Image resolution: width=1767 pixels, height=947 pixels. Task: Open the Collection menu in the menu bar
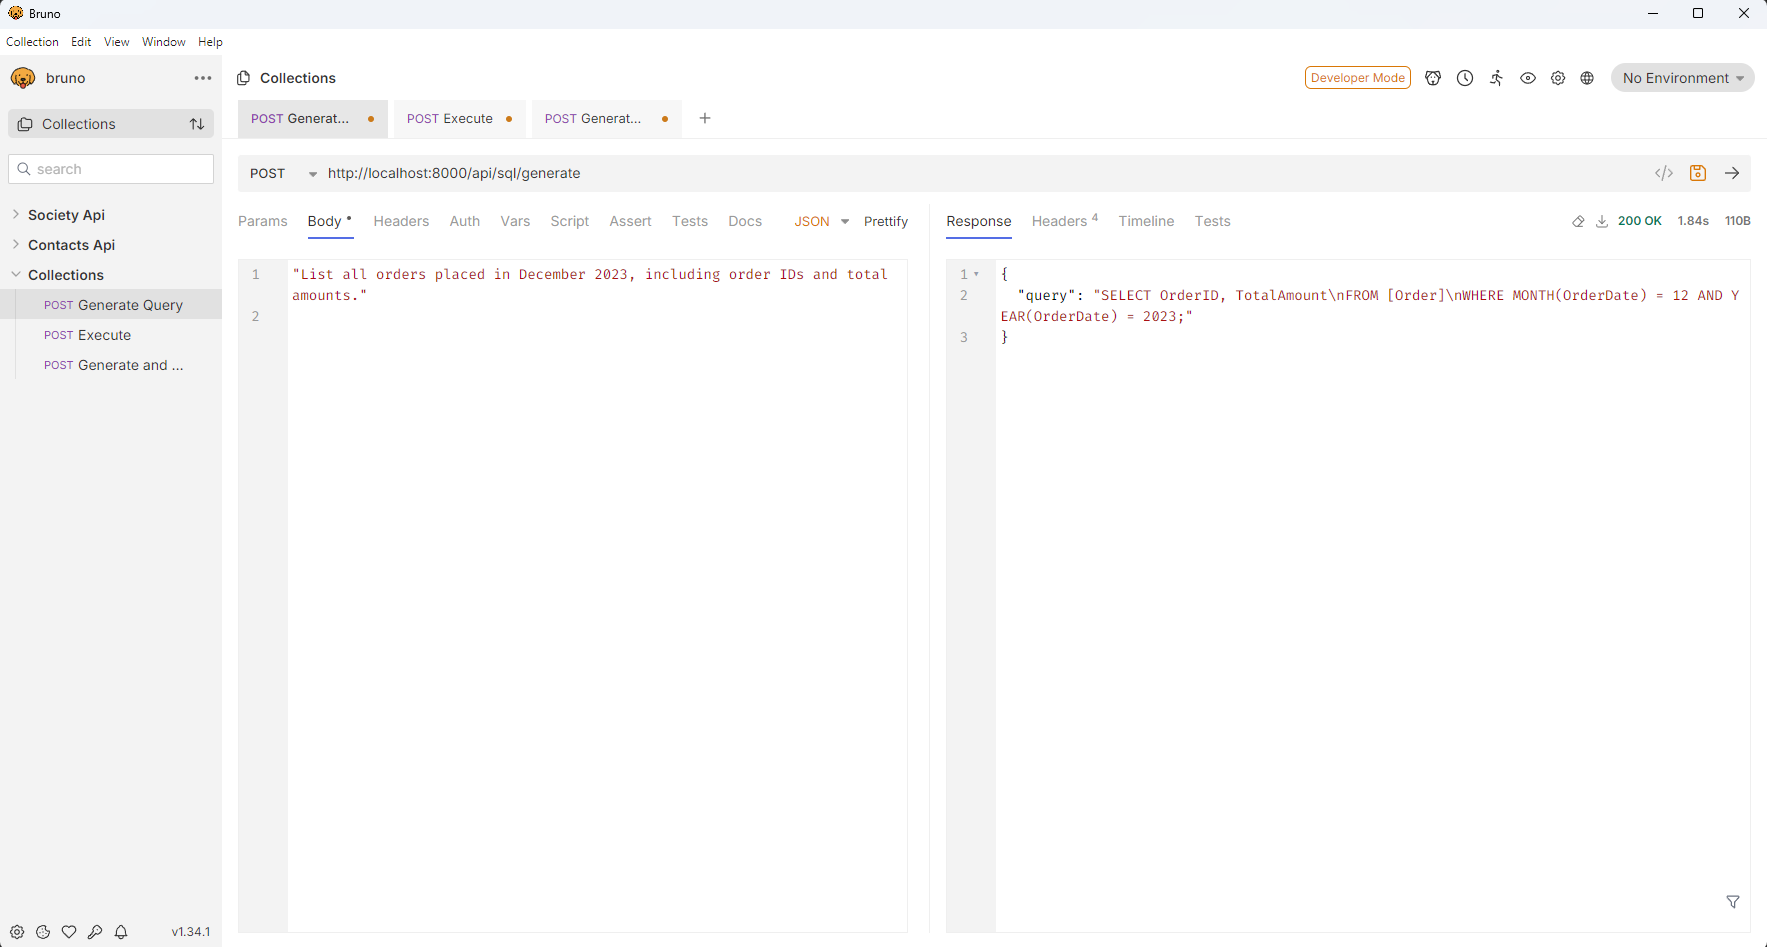[32, 41]
